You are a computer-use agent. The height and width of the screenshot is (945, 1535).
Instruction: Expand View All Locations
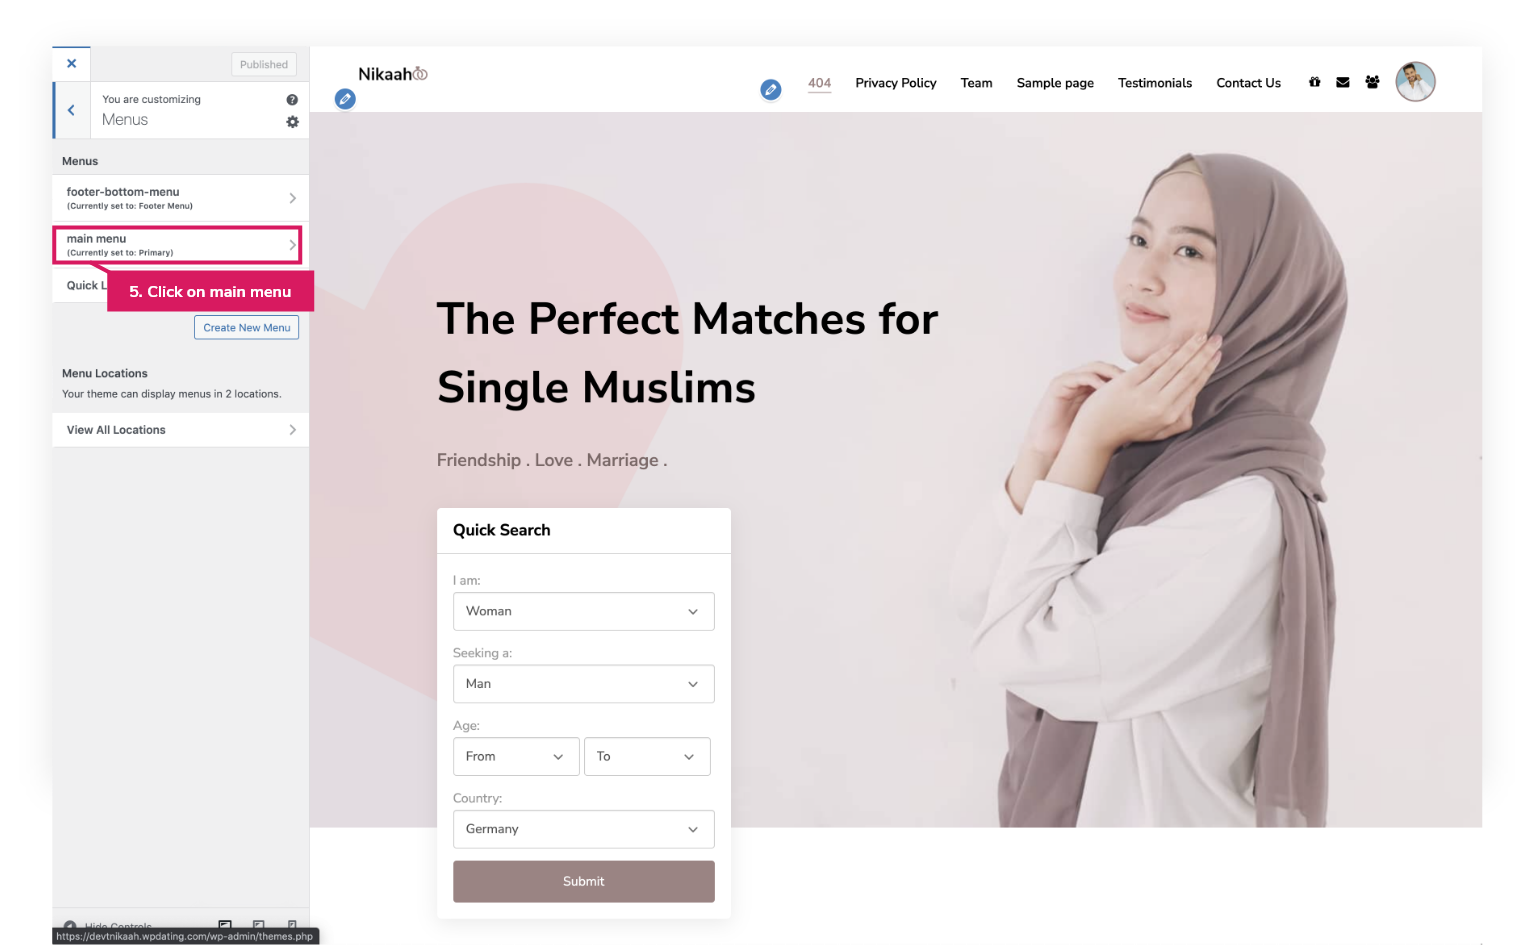(180, 430)
